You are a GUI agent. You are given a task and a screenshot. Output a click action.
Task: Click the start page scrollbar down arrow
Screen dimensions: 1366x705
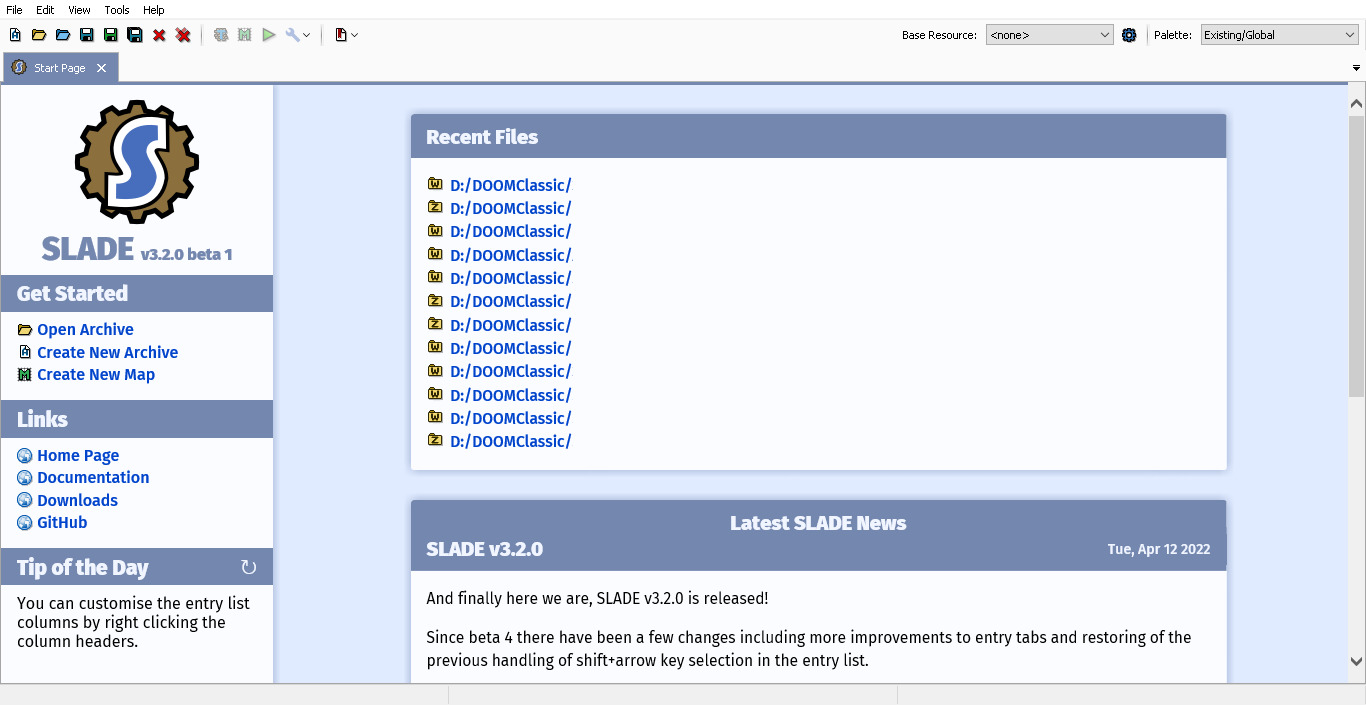[1357, 661]
